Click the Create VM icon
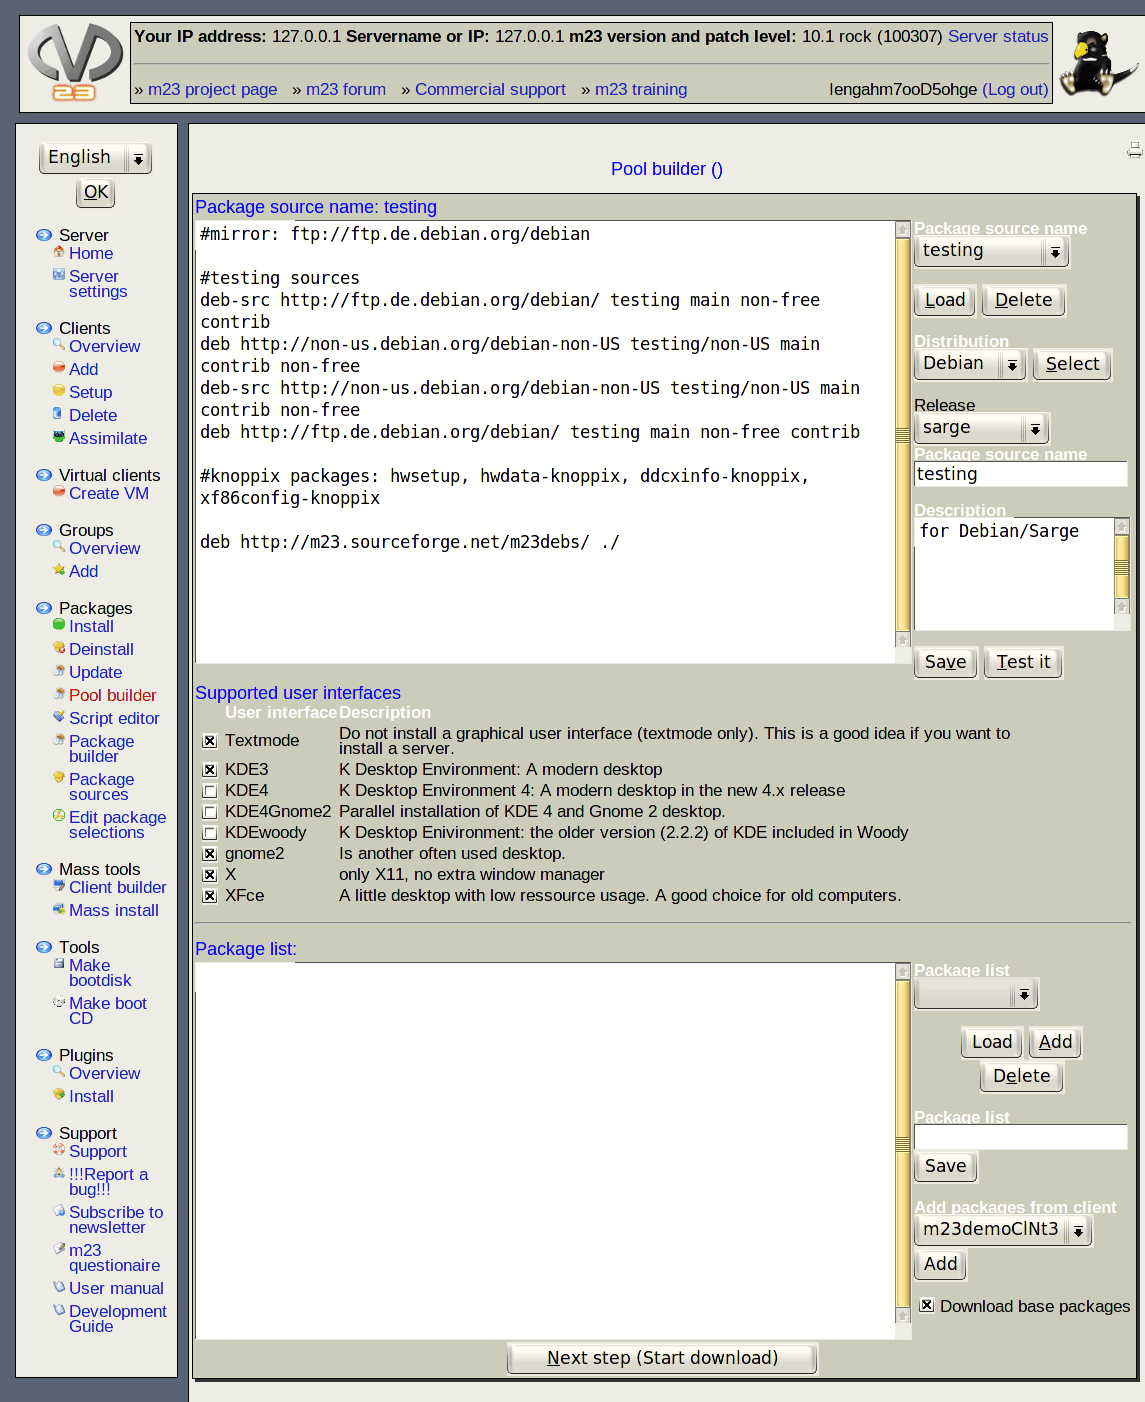Screen dimensions: 1145x1402 (59, 492)
